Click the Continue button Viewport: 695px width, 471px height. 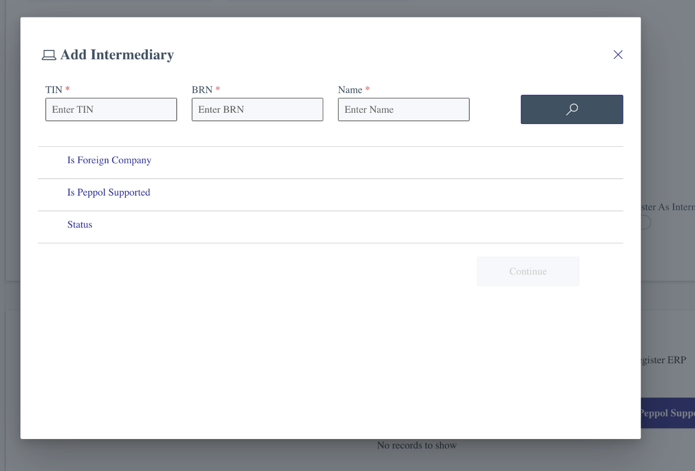528,271
